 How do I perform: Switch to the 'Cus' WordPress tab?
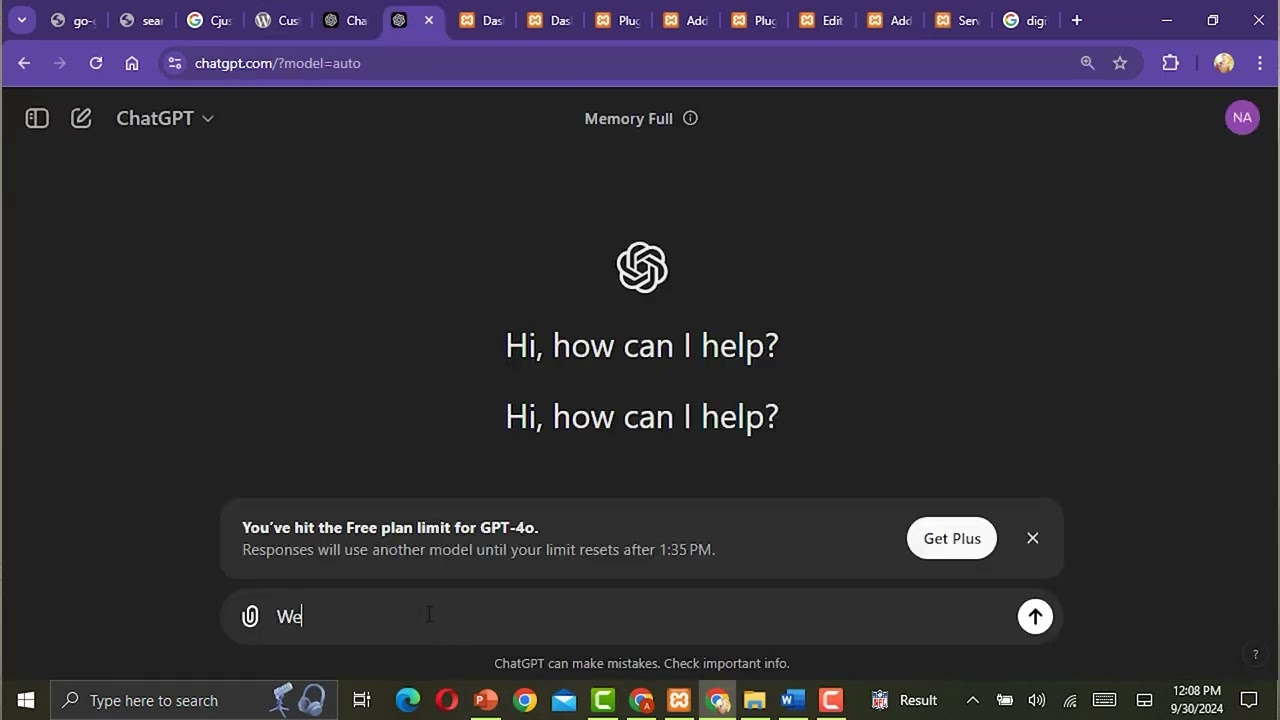click(x=276, y=20)
